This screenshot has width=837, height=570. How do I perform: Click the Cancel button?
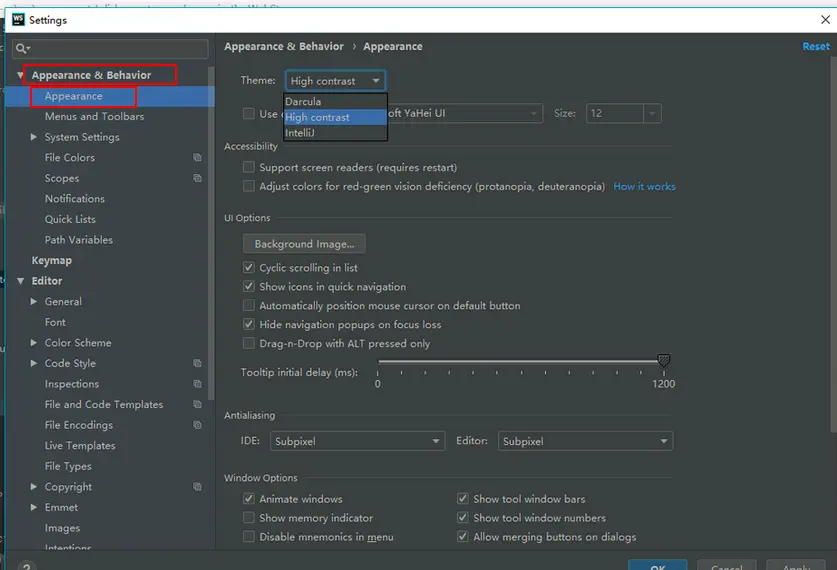727,566
